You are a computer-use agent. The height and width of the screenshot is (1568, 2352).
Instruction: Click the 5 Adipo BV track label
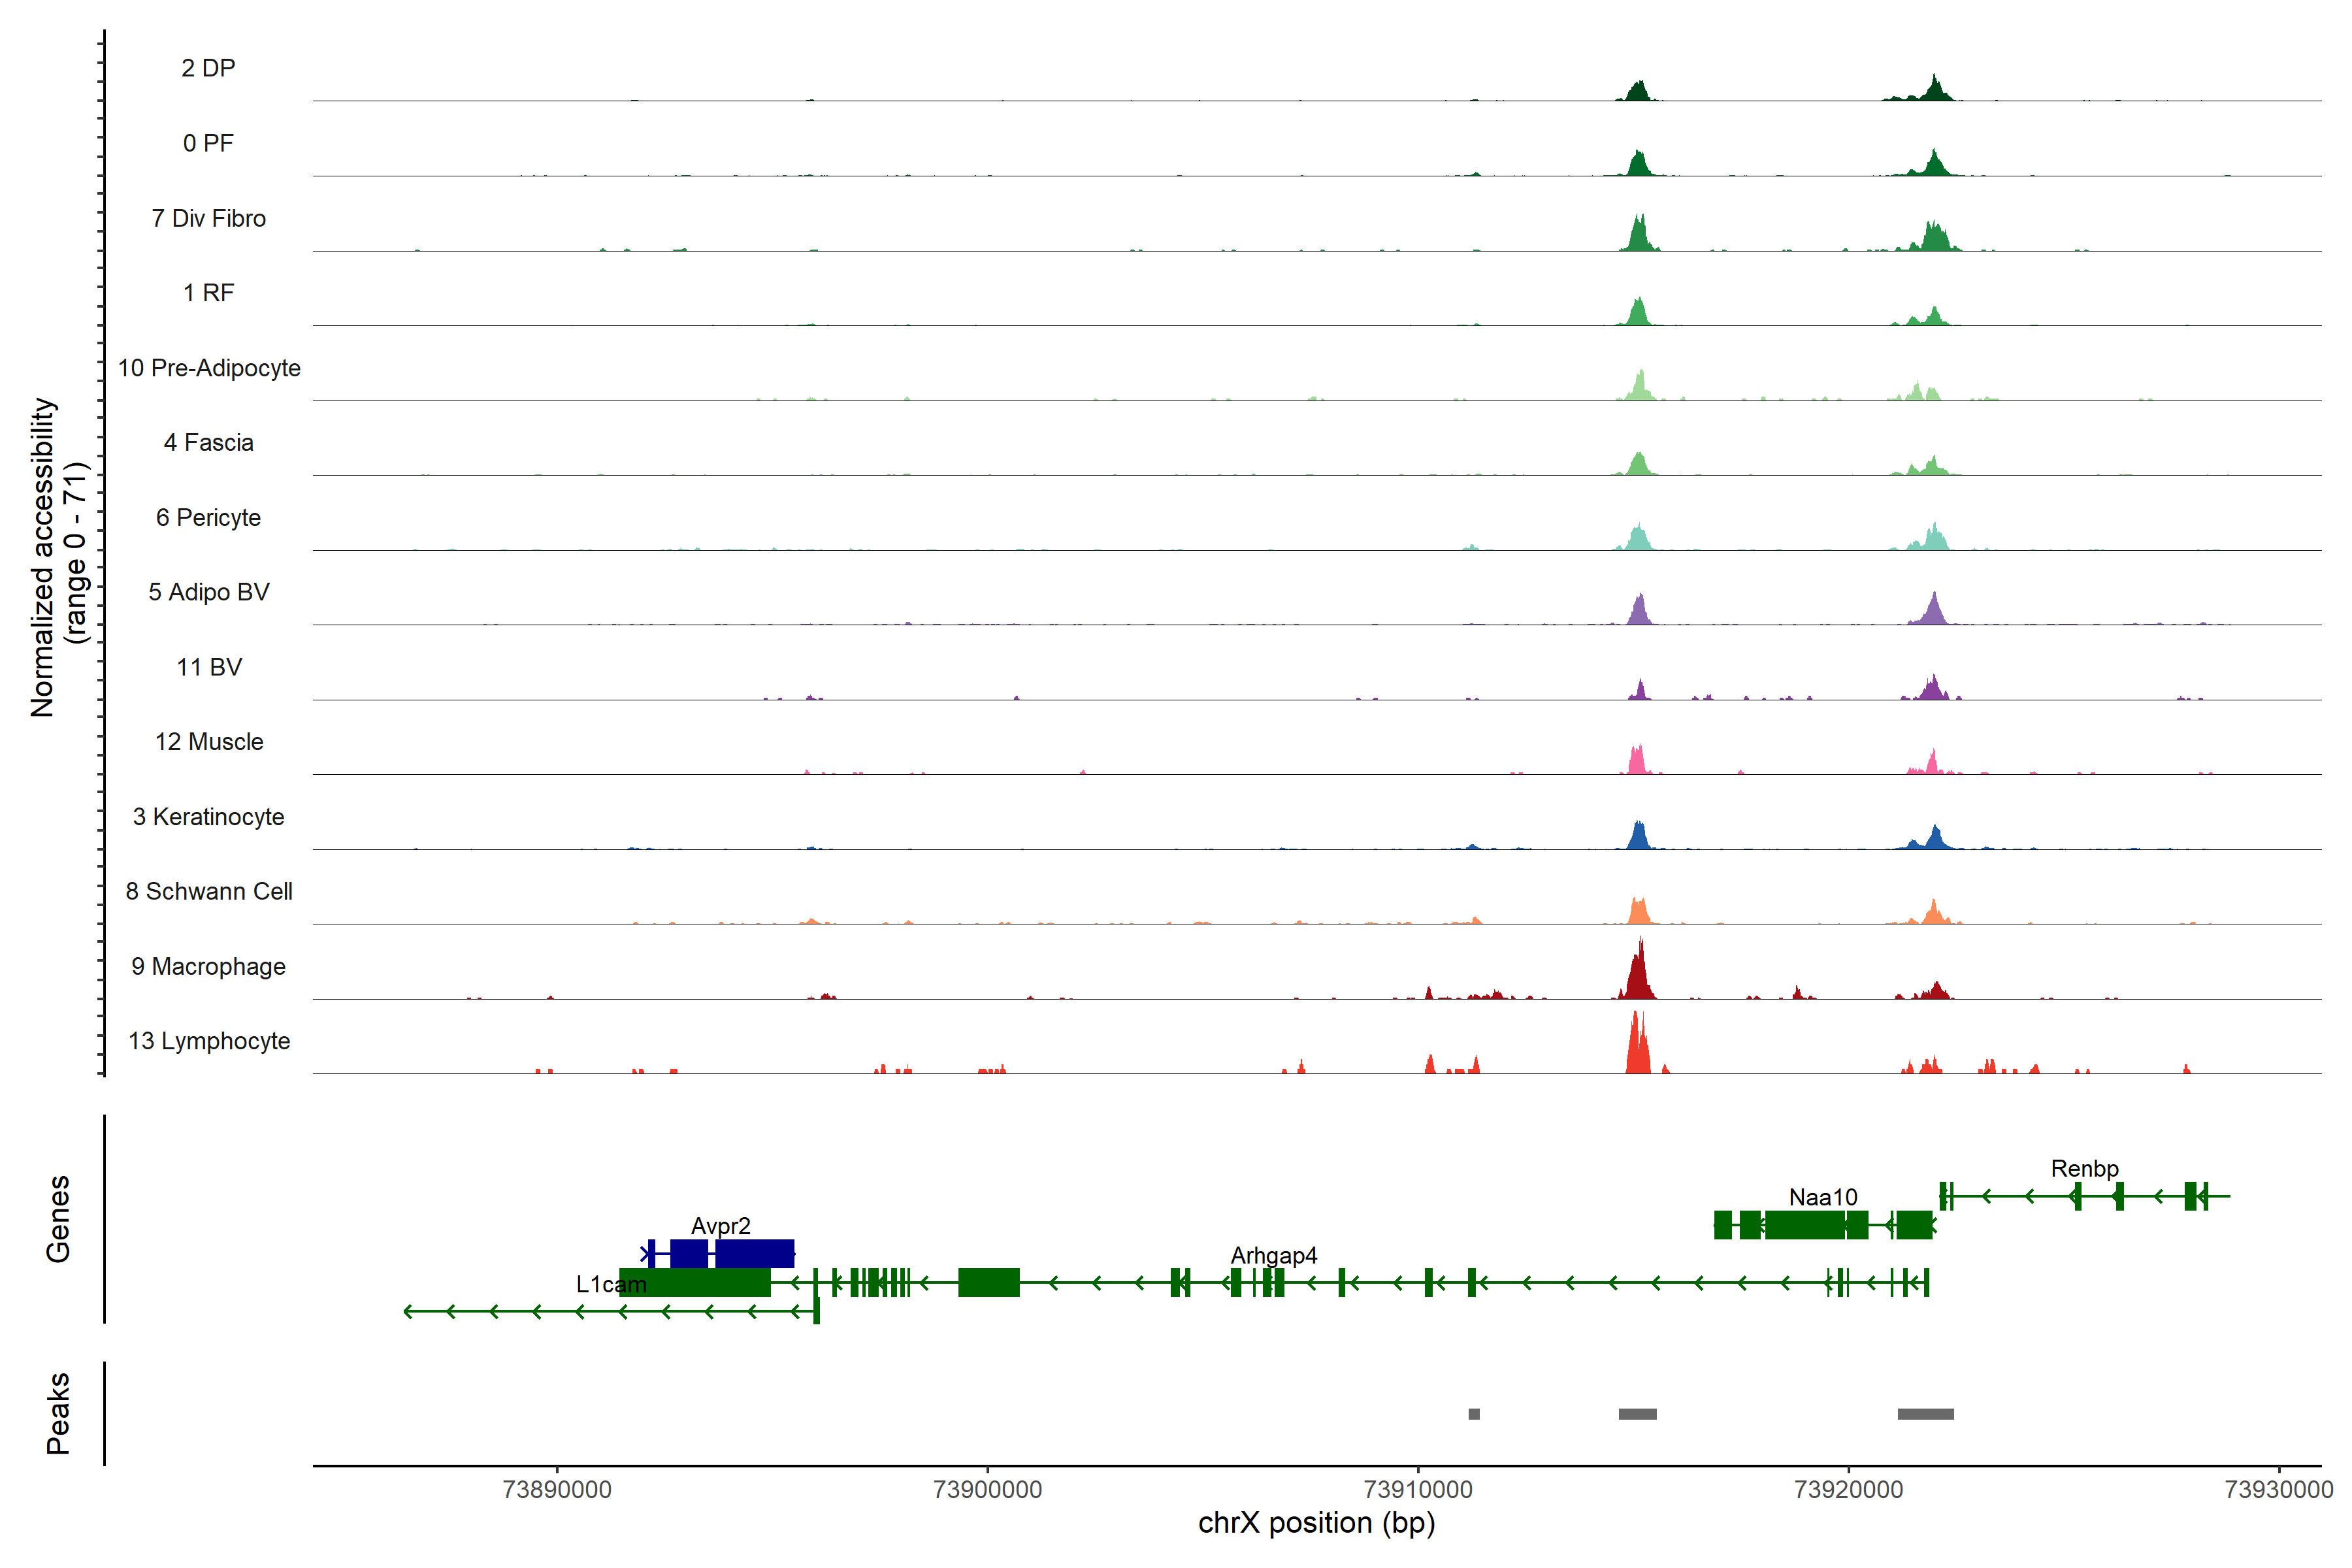pyautogui.click(x=209, y=592)
